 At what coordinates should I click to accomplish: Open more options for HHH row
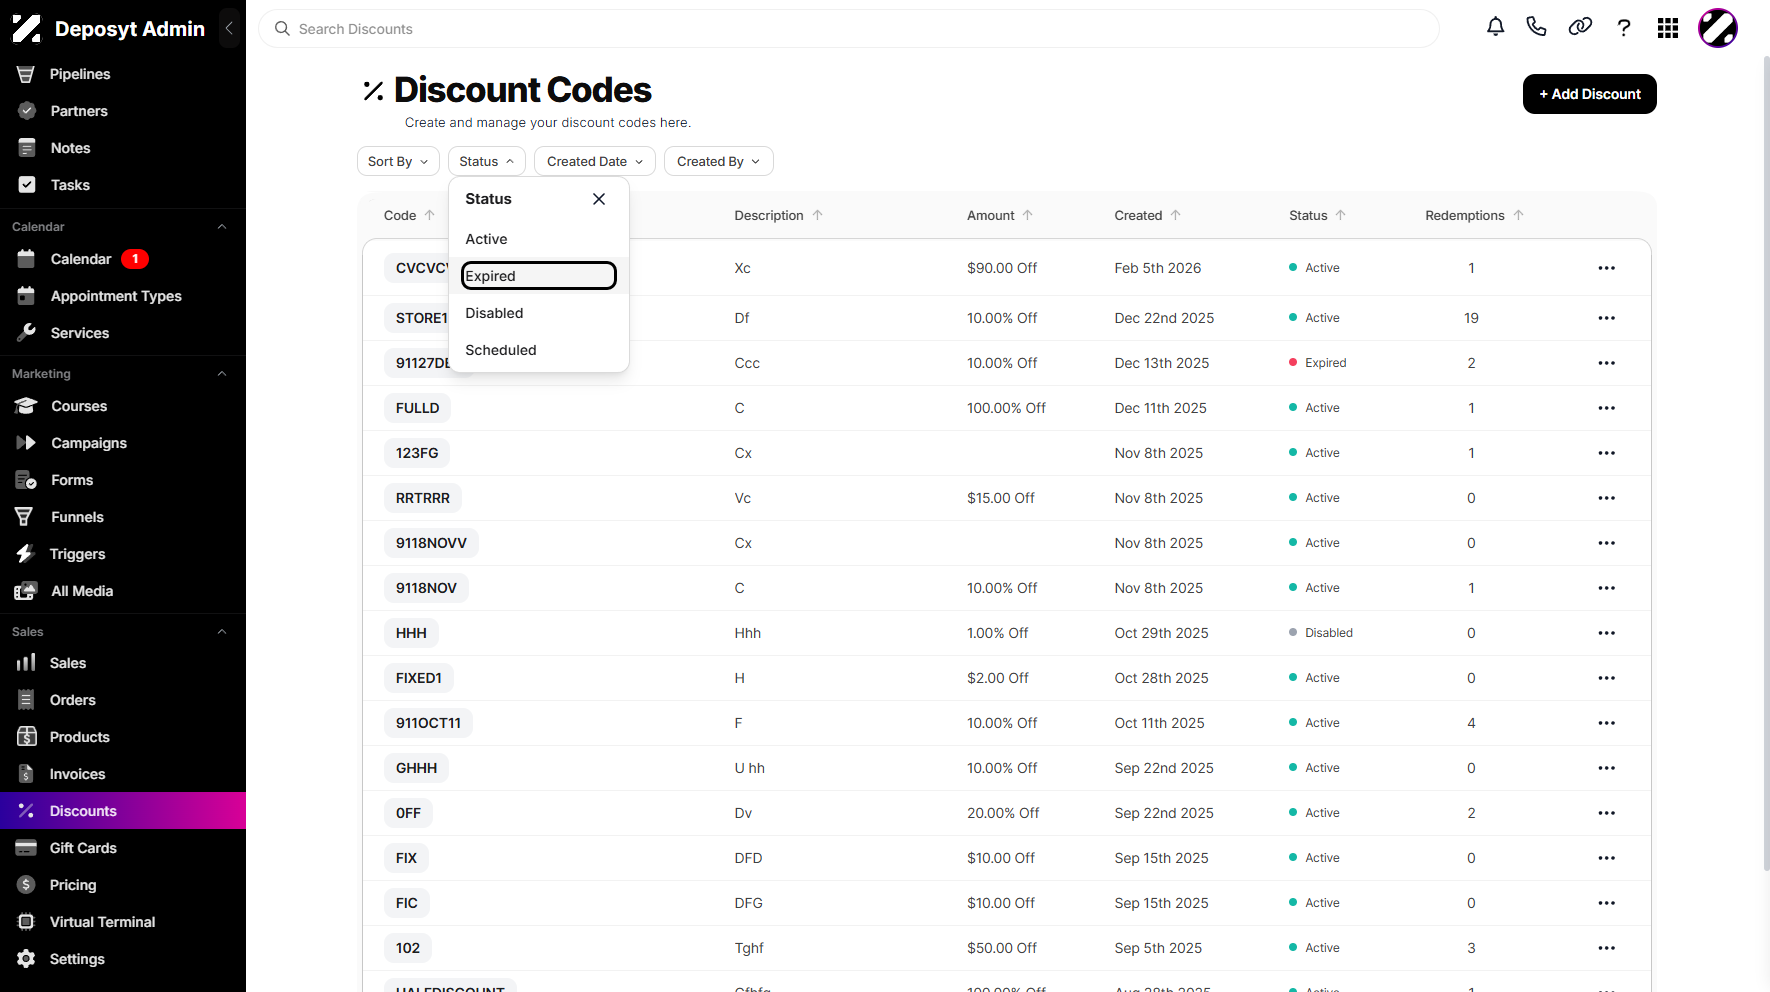(1606, 633)
